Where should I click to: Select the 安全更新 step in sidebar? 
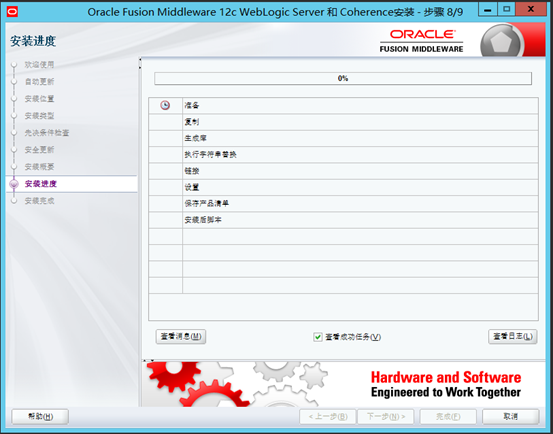(39, 149)
